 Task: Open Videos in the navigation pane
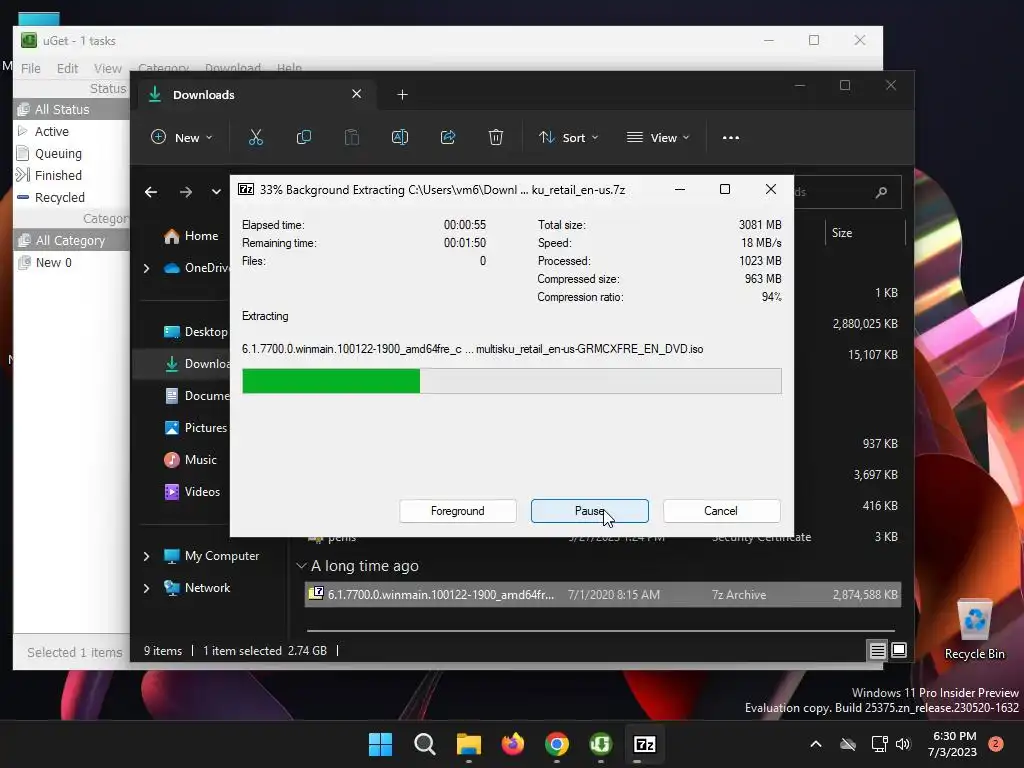point(192,492)
